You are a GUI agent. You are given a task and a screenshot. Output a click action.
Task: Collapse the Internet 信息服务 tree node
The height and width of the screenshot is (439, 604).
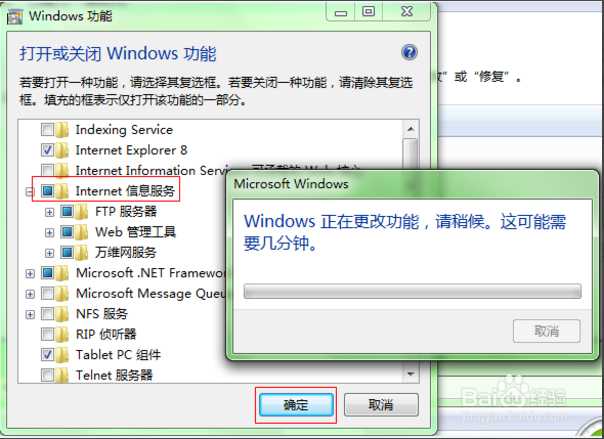(30, 191)
